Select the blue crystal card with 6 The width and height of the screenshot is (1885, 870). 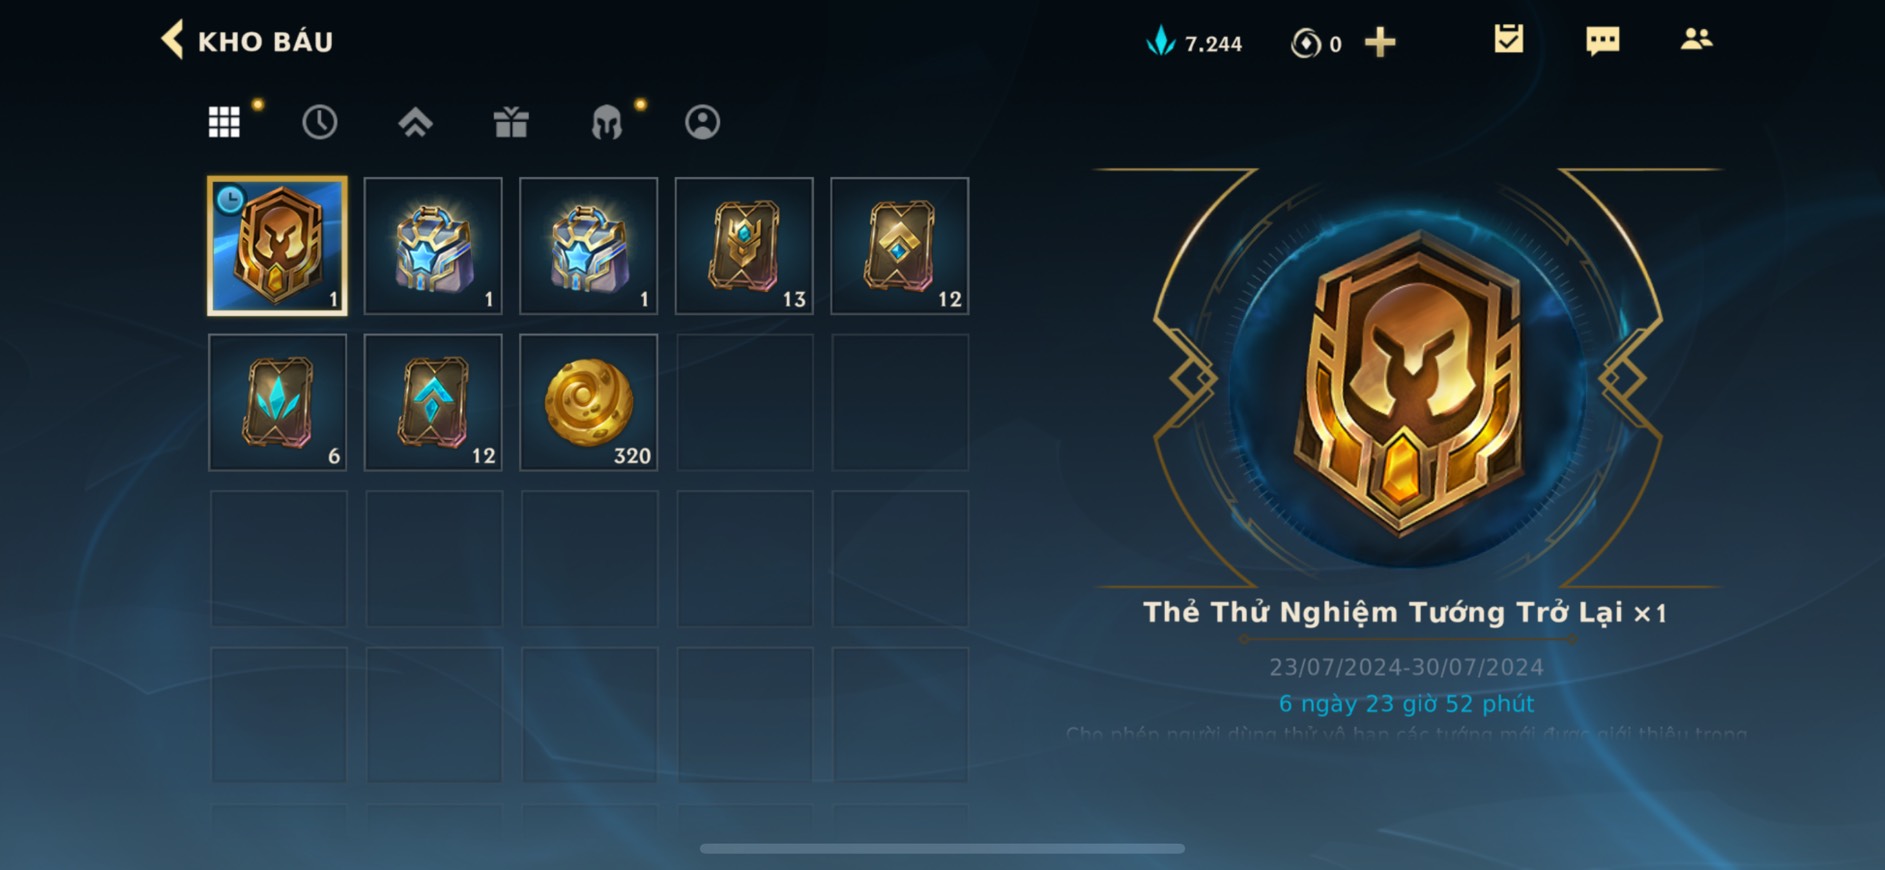278,402
